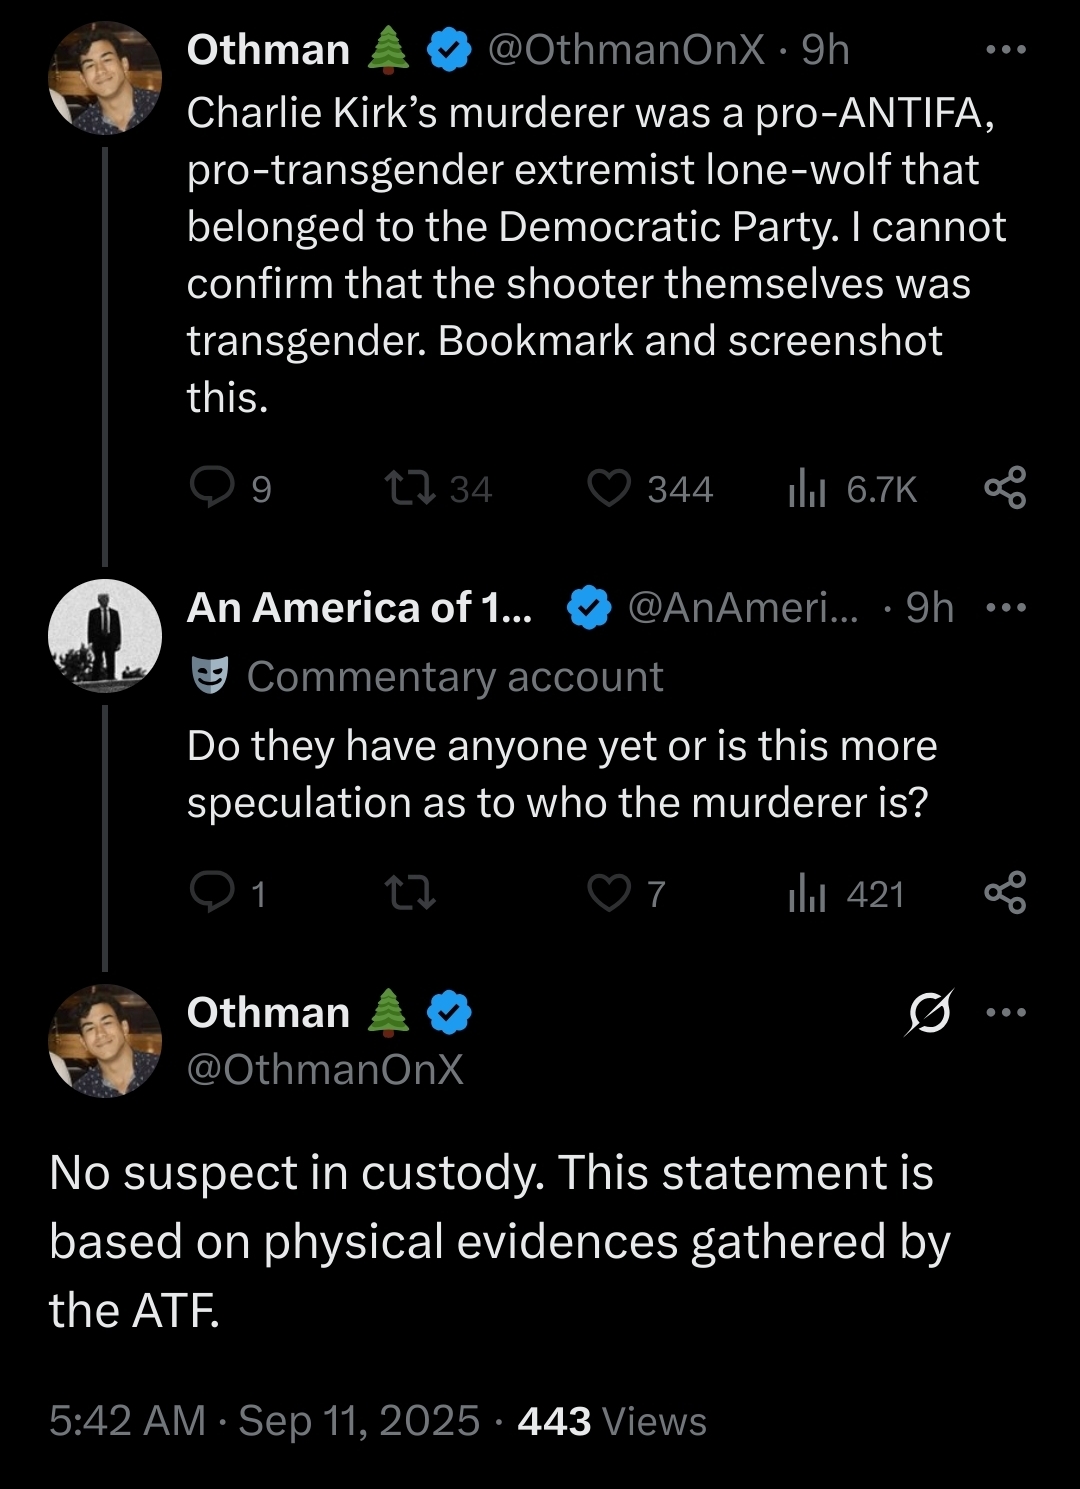Open @OthmanOnX handle in top tweet
Screen dimensions: 1080x1489
click(x=626, y=50)
